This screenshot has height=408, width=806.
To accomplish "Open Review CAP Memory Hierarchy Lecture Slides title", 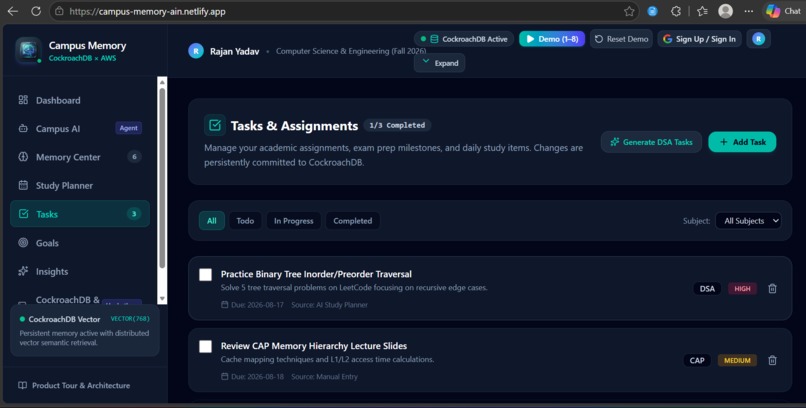I will point(314,346).
